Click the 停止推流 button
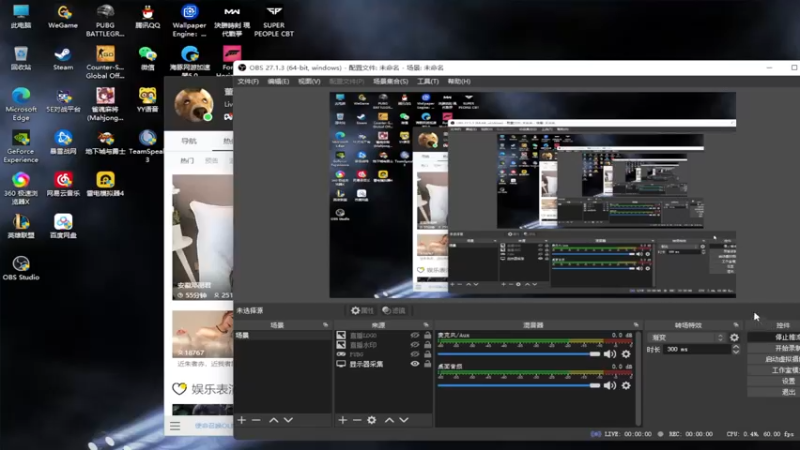The width and height of the screenshot is (800, 450). pyautogui.click(x=774, y=337)
